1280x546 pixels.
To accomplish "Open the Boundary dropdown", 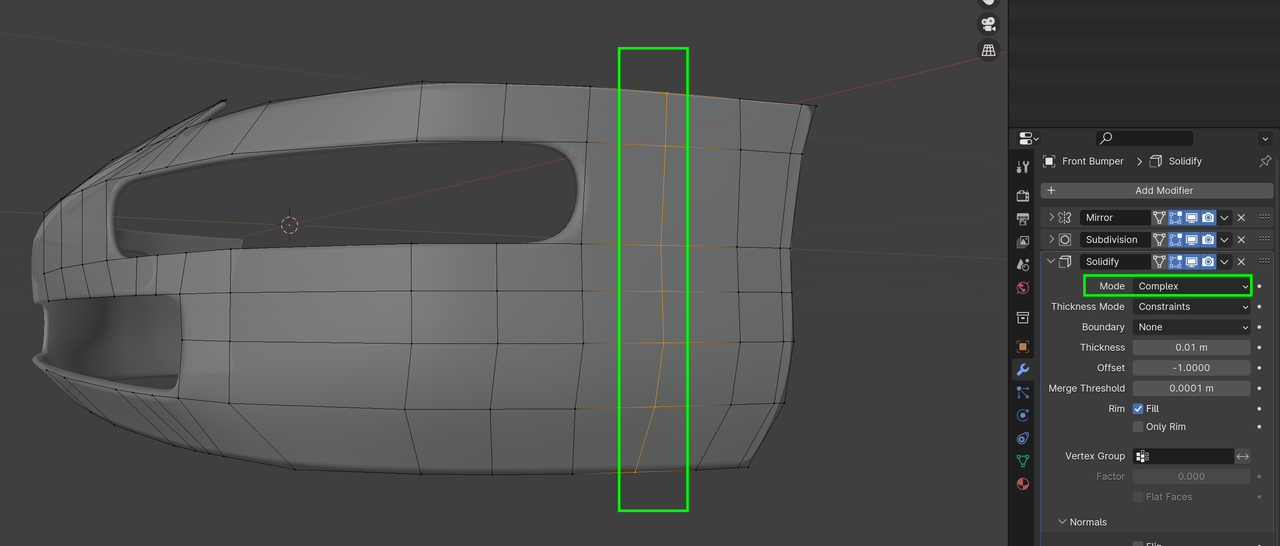I will click(1191, 327).
